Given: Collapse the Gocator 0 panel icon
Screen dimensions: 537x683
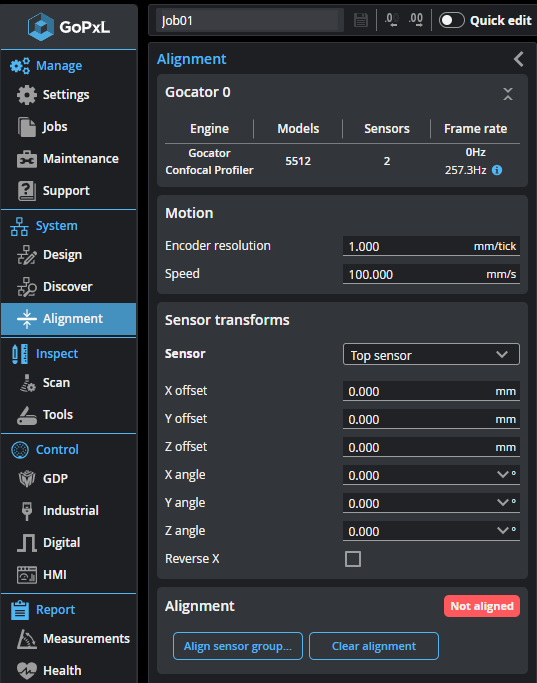Looking at the screenshot, I should pyautogui.click(x=508, y=94).
